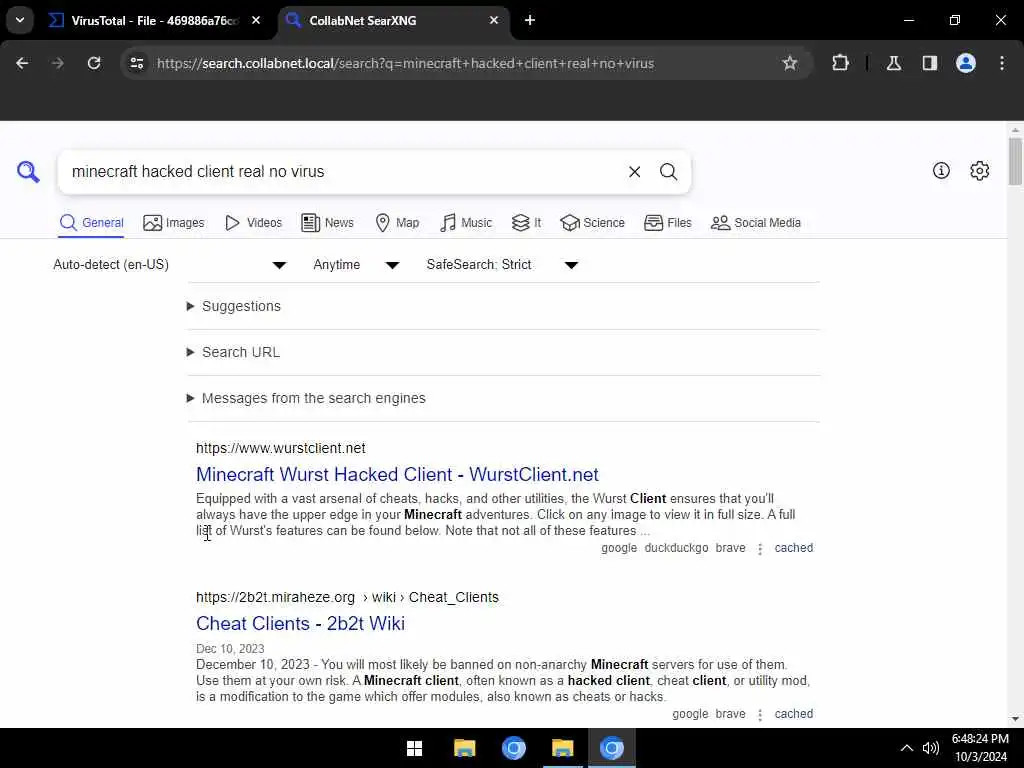The image size is (1024, 768).
Task: Switch to Music search category
Action: pyautogui.click(x=466, y=223)
